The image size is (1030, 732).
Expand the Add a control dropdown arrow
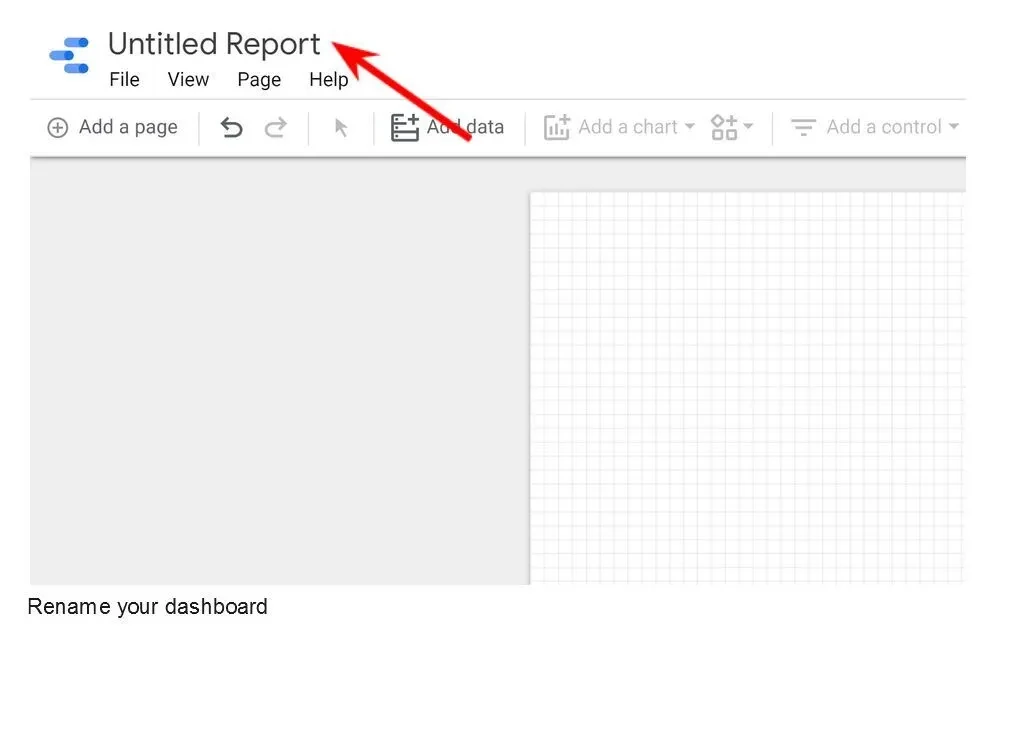(954, 126)
